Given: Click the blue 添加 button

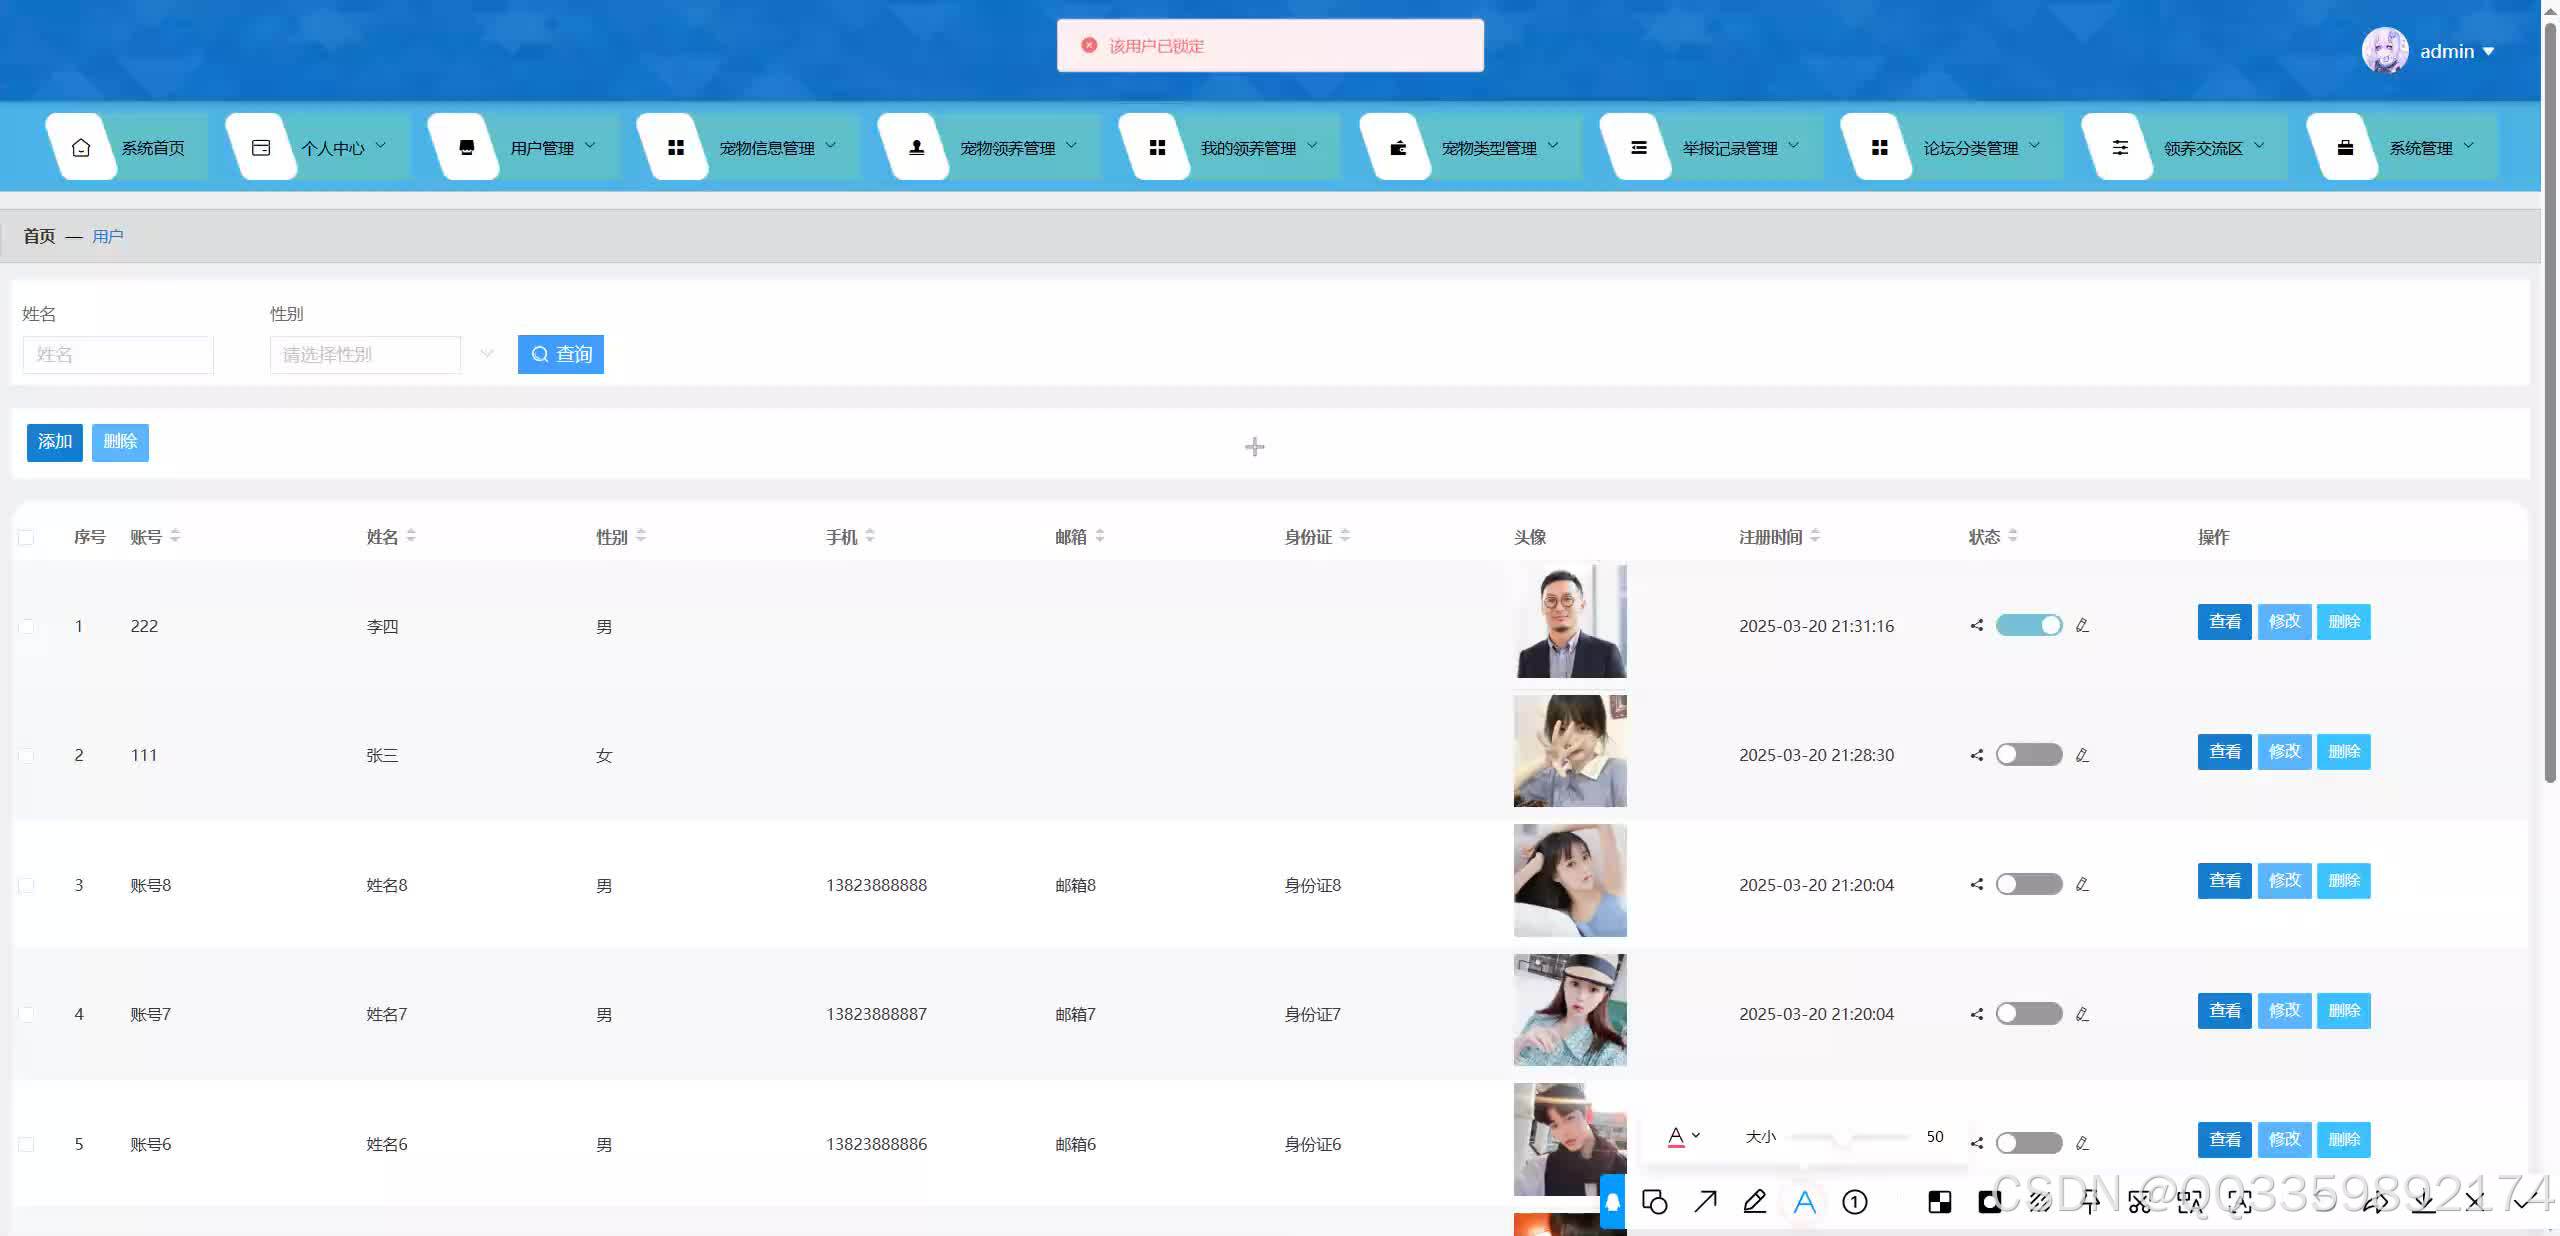Looking at the screenshot, I should (55, 442).
